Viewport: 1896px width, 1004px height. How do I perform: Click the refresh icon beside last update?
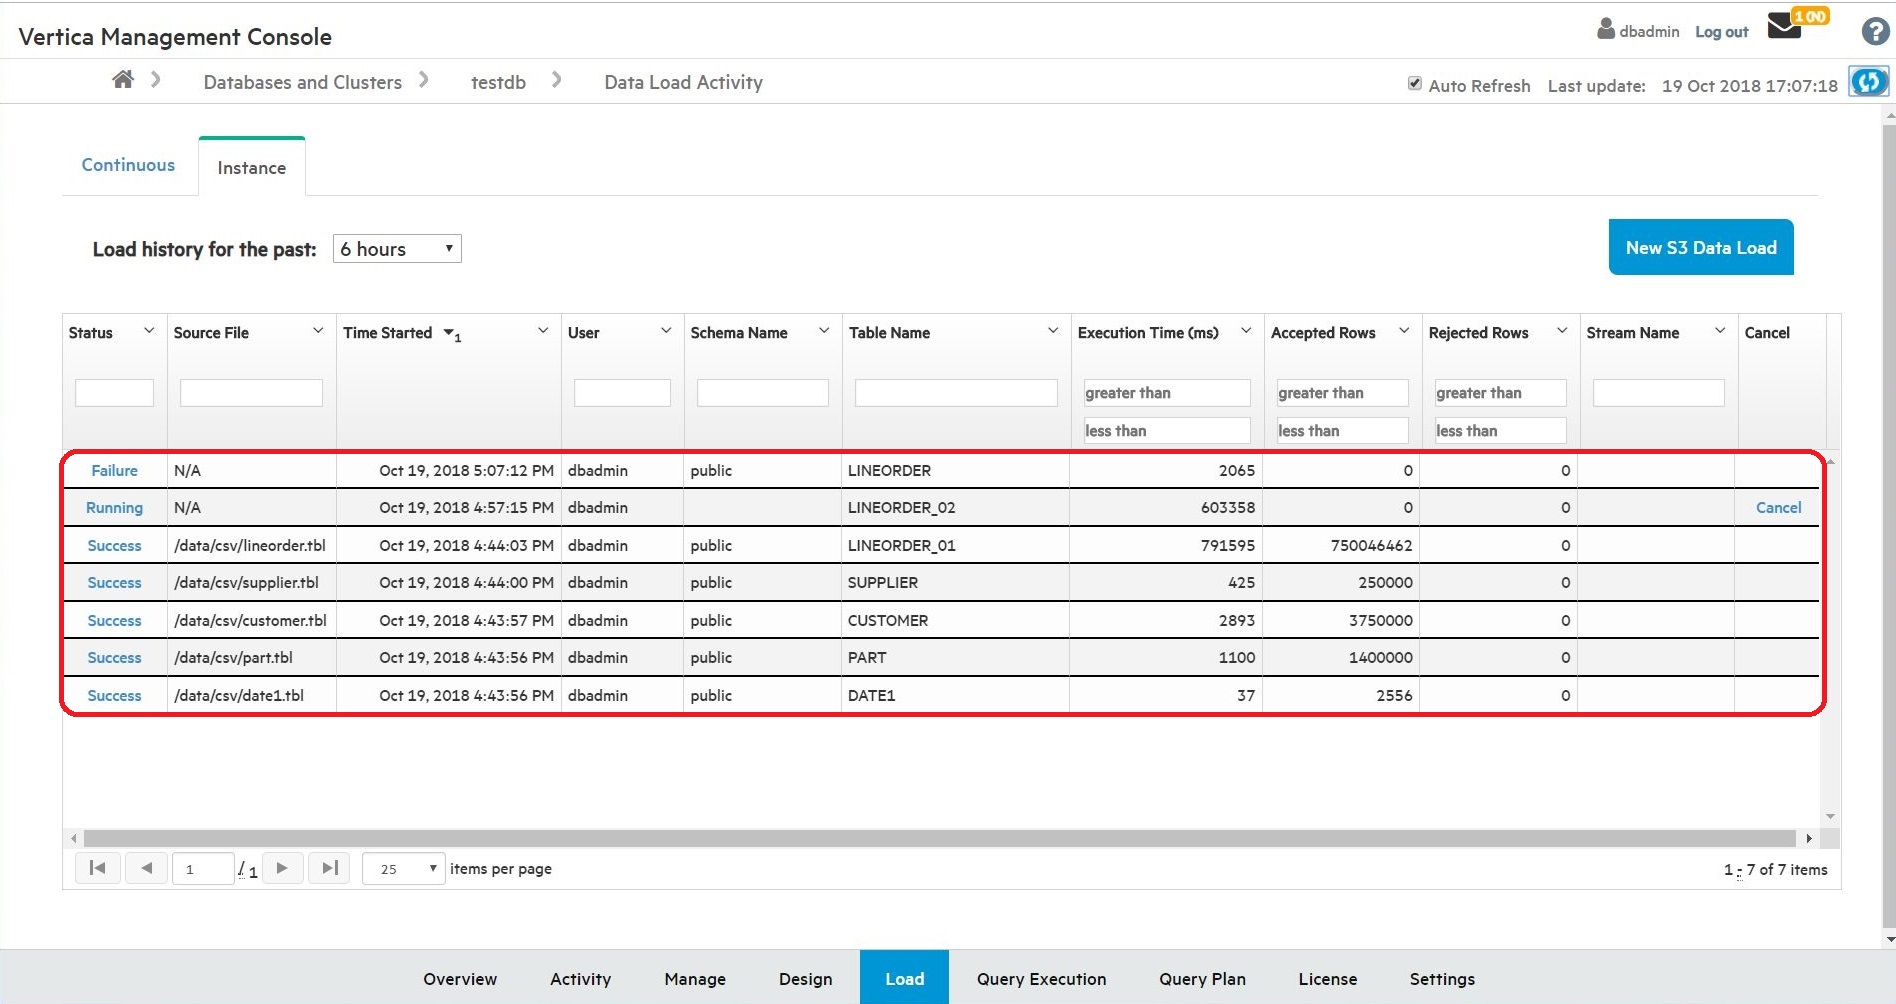coord(1868,83)
